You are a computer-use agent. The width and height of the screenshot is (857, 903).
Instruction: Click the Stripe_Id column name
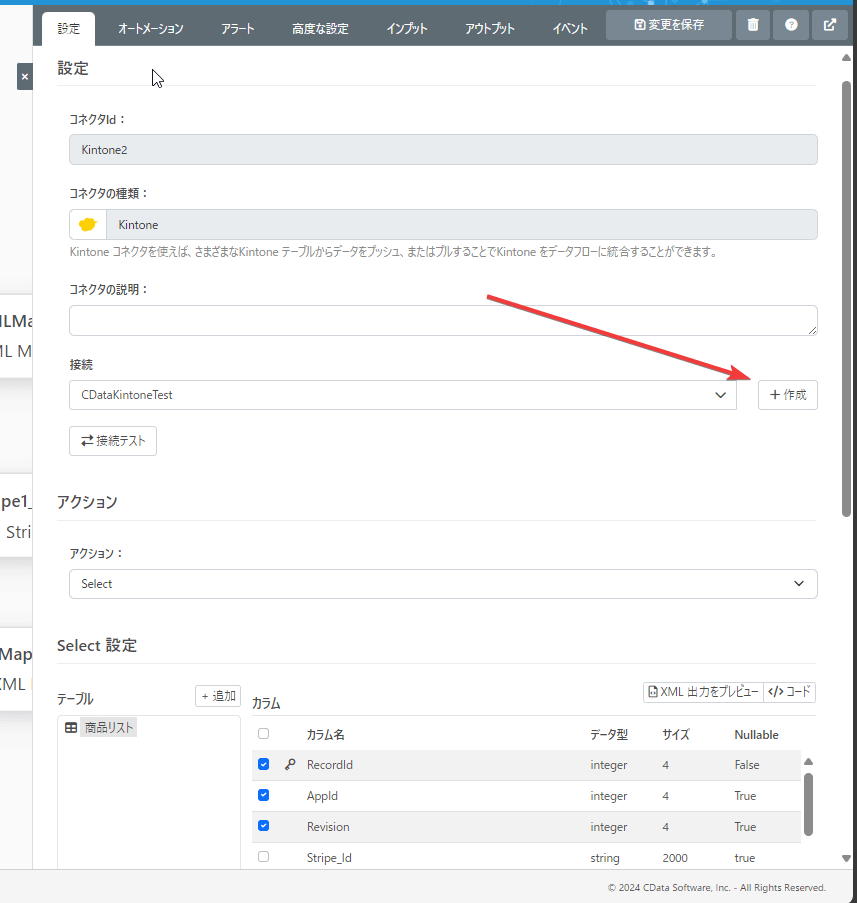click(x=329, y=858)
